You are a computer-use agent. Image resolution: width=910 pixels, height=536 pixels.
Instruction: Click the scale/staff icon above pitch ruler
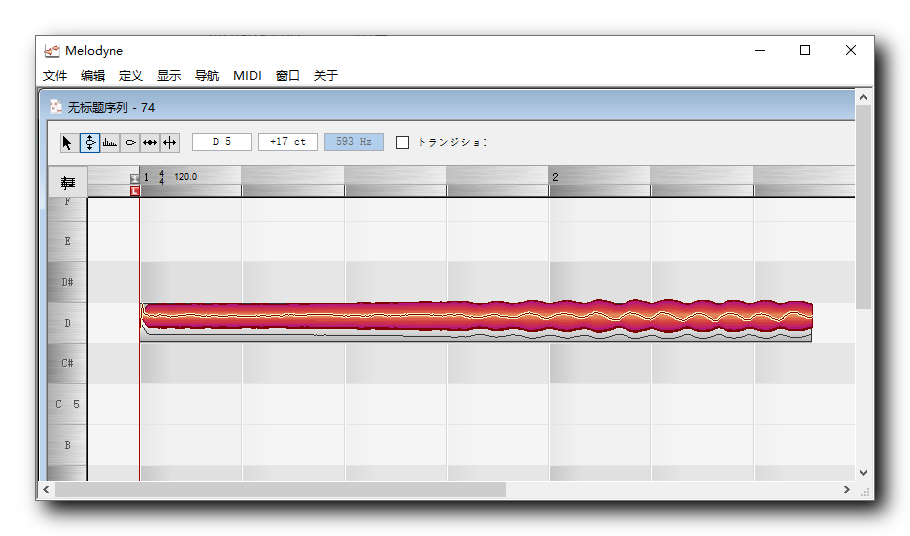point(68,183)
